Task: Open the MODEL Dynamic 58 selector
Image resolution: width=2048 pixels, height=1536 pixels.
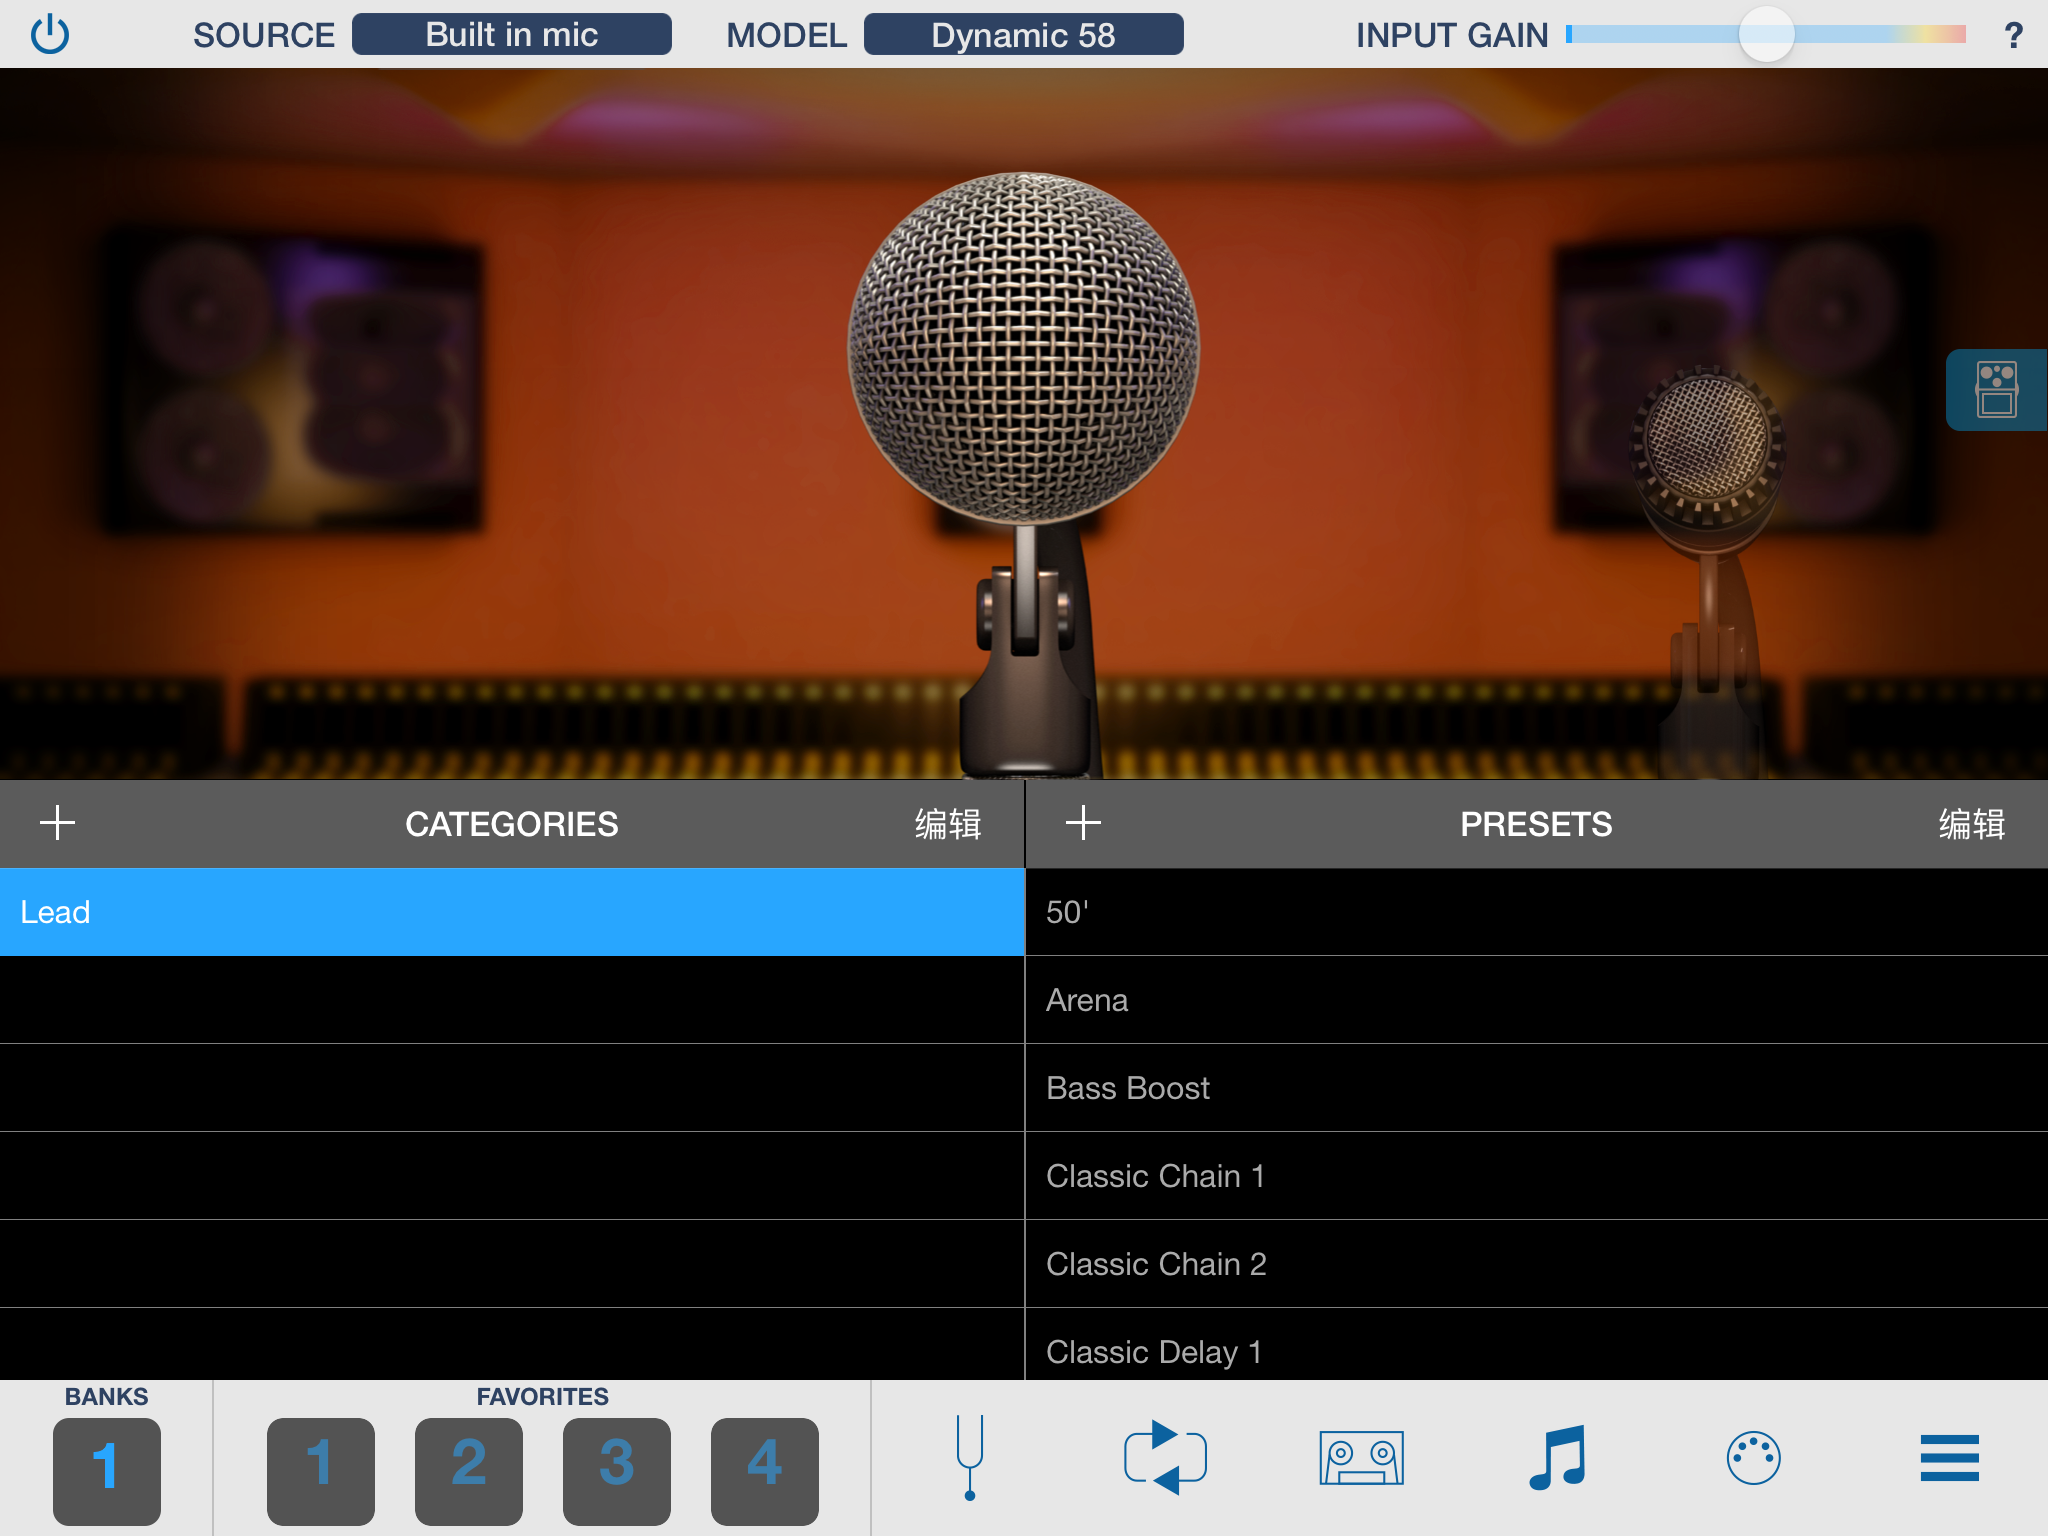Action: click(1023, 35)
